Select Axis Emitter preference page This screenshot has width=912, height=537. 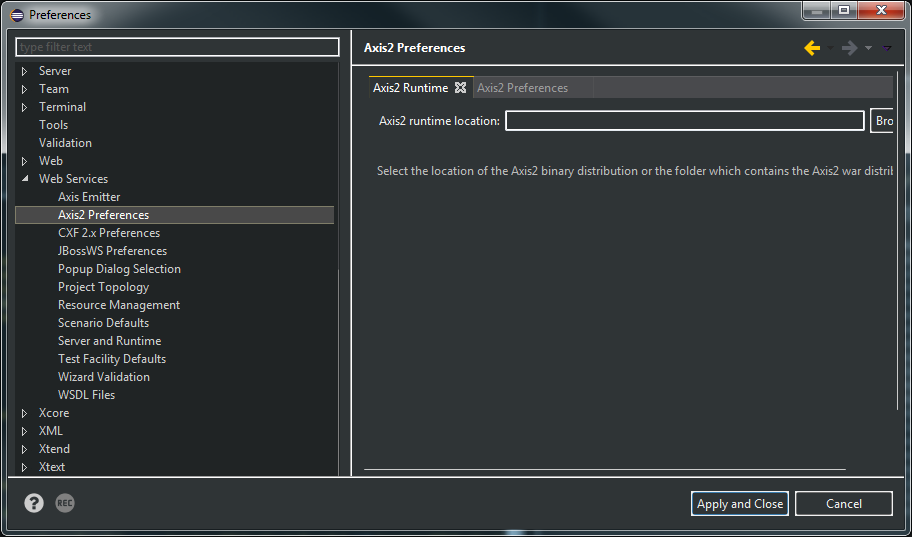point(89,197)
